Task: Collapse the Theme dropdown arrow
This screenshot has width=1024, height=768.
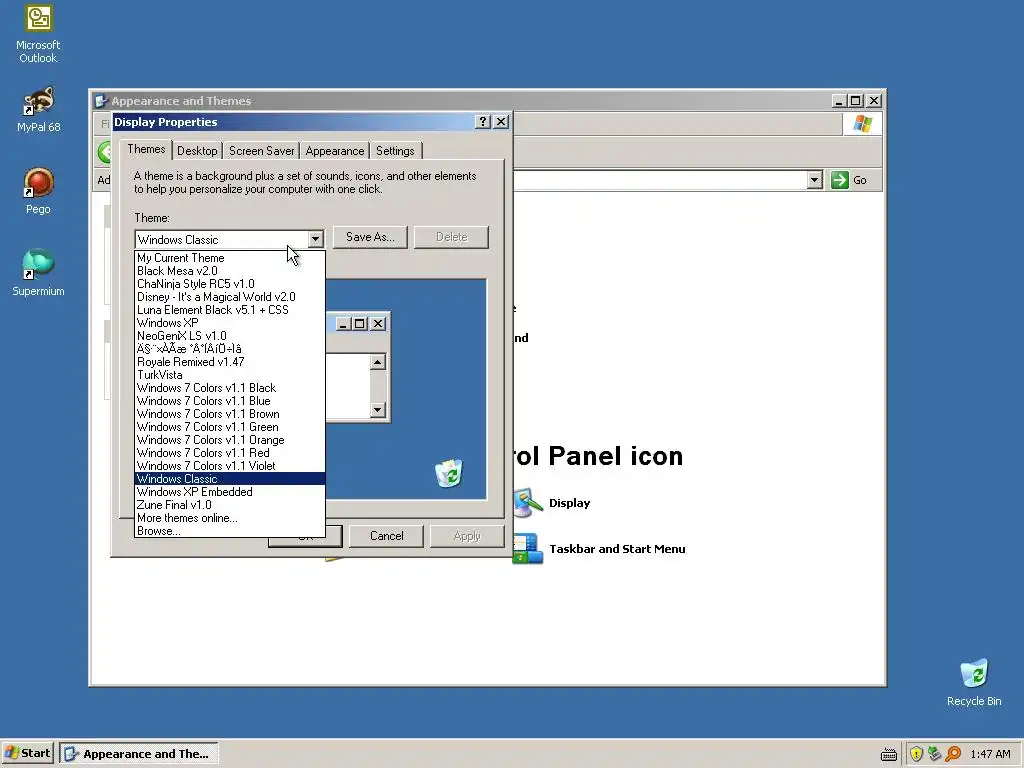Action: (315, 239)
